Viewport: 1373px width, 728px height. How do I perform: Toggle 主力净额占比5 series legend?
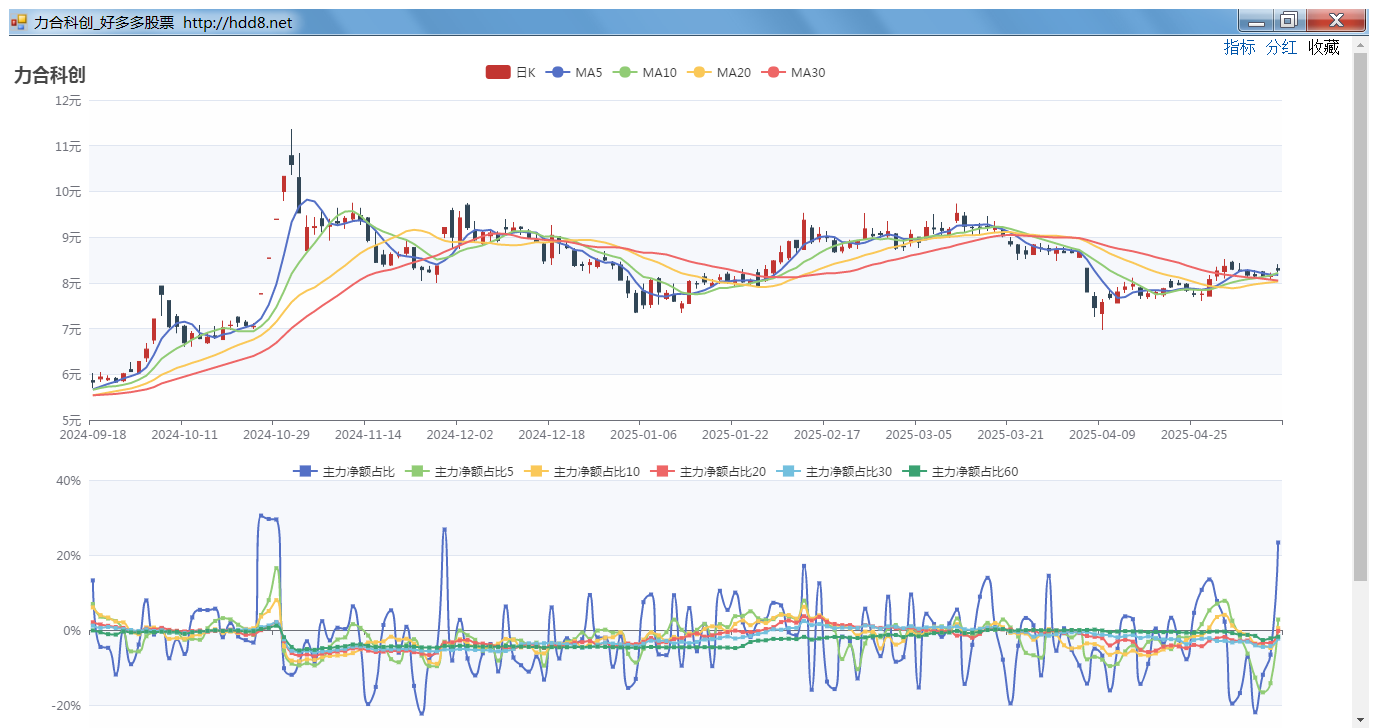[x=461, y=471]
